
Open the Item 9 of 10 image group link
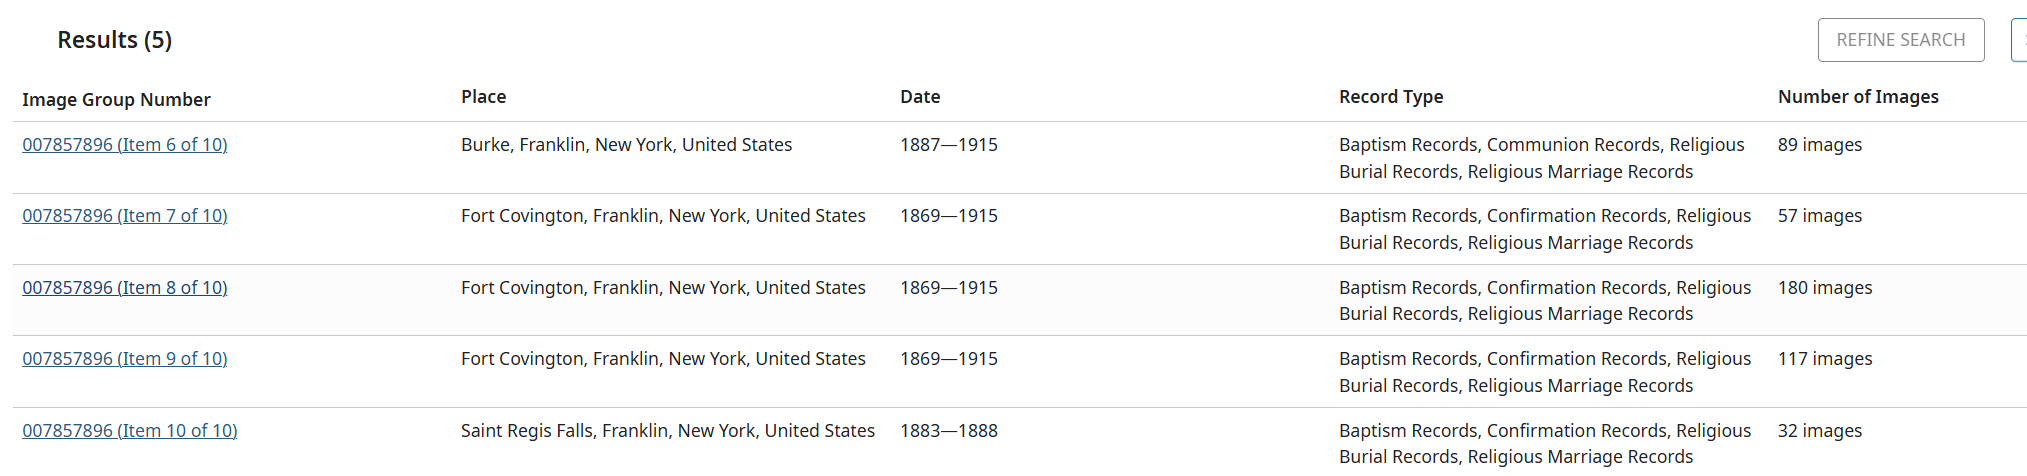[x=125, y=359]
